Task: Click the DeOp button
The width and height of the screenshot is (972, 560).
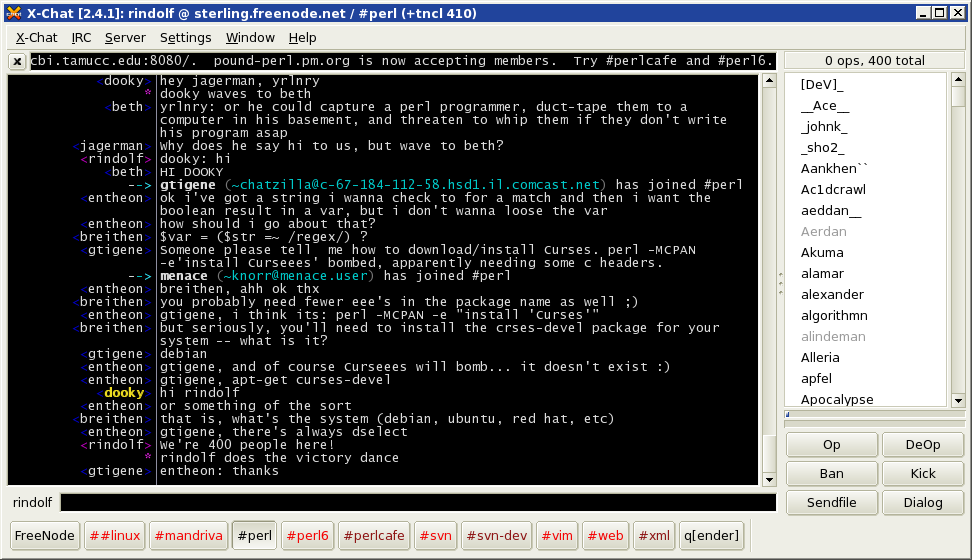Action: click(x=923, y=445)
